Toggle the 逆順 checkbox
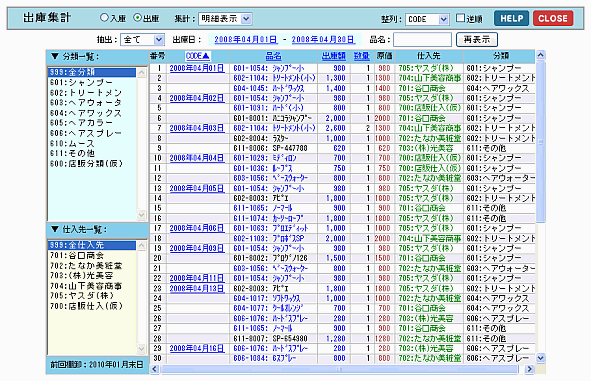The image size is (591, 381). pyautogui.click(x=460, y=18)
